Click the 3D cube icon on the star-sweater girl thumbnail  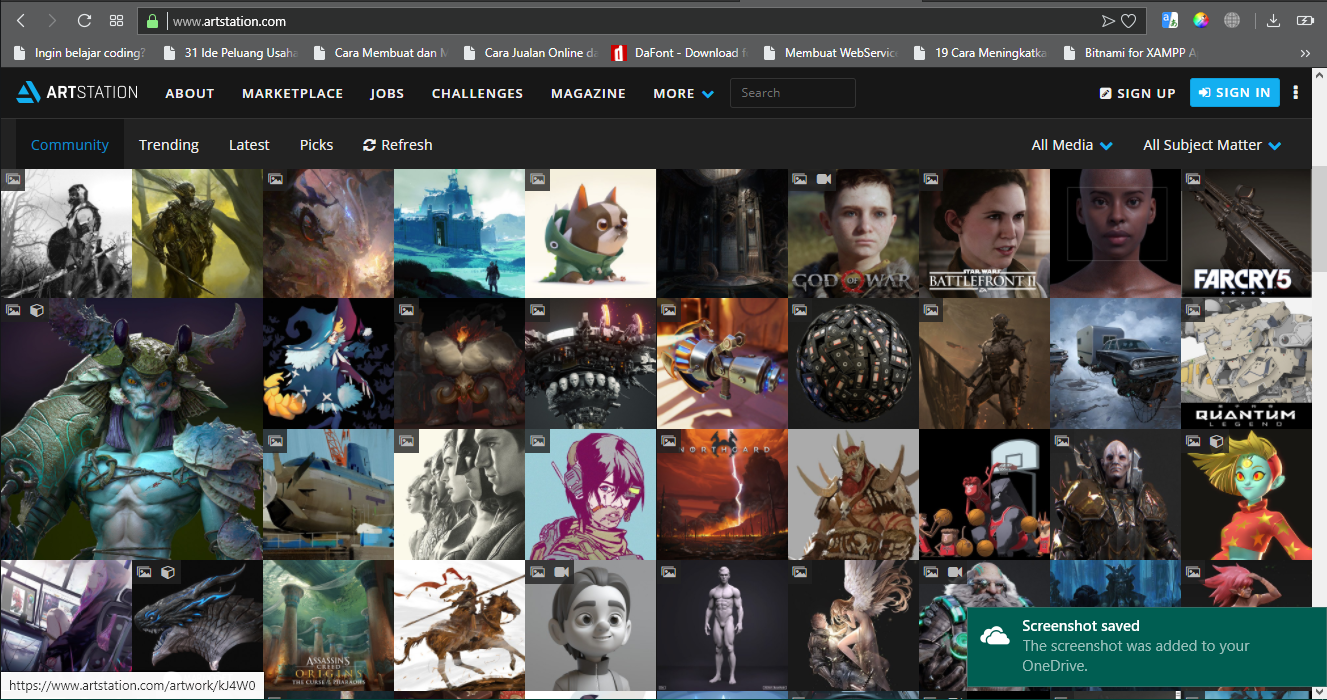[1218, 441]
